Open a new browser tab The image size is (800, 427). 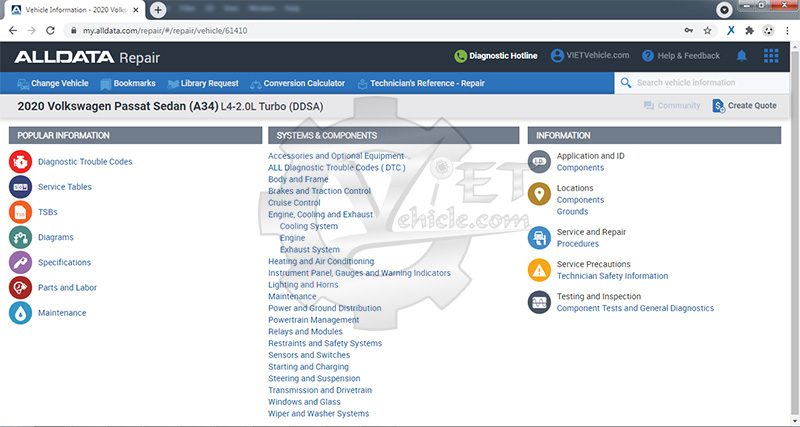[x=158, y=10]
